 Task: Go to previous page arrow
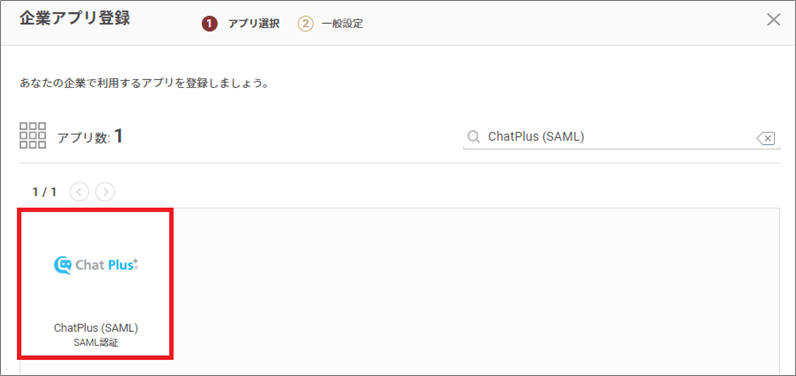79,192
